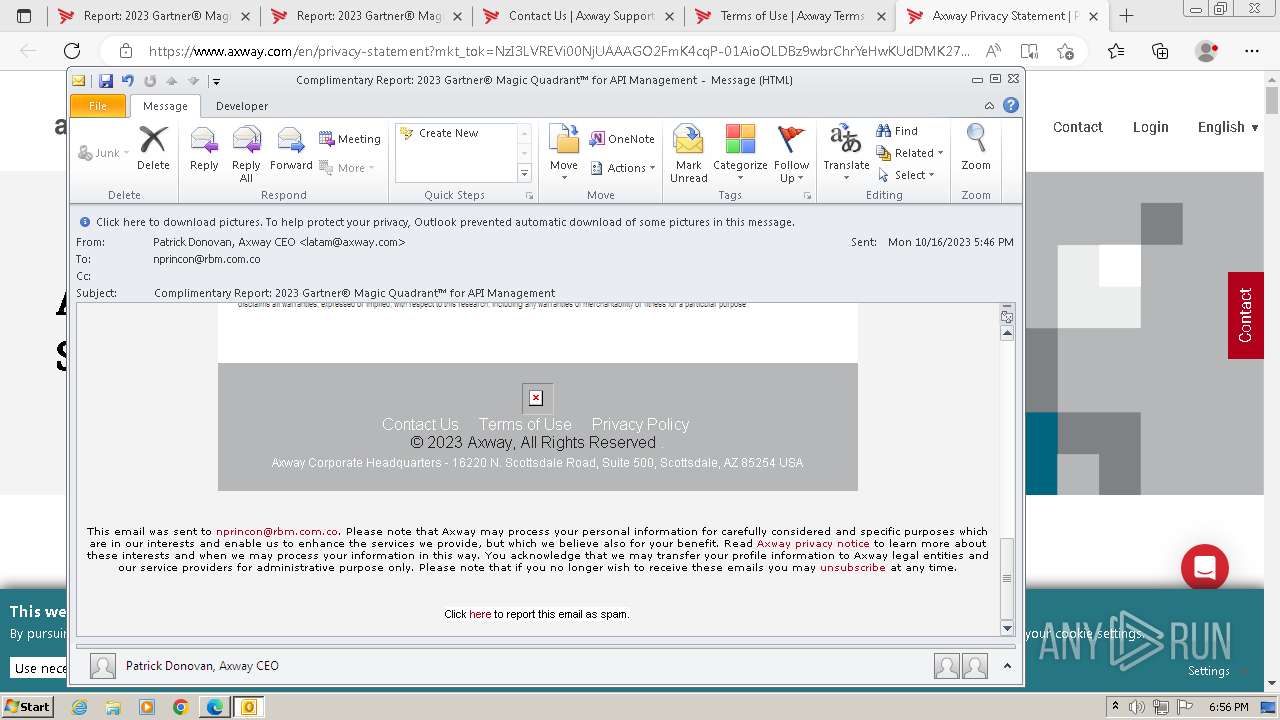Switch to first Report 2023 Gartner browser tab

tap(155, 16)
